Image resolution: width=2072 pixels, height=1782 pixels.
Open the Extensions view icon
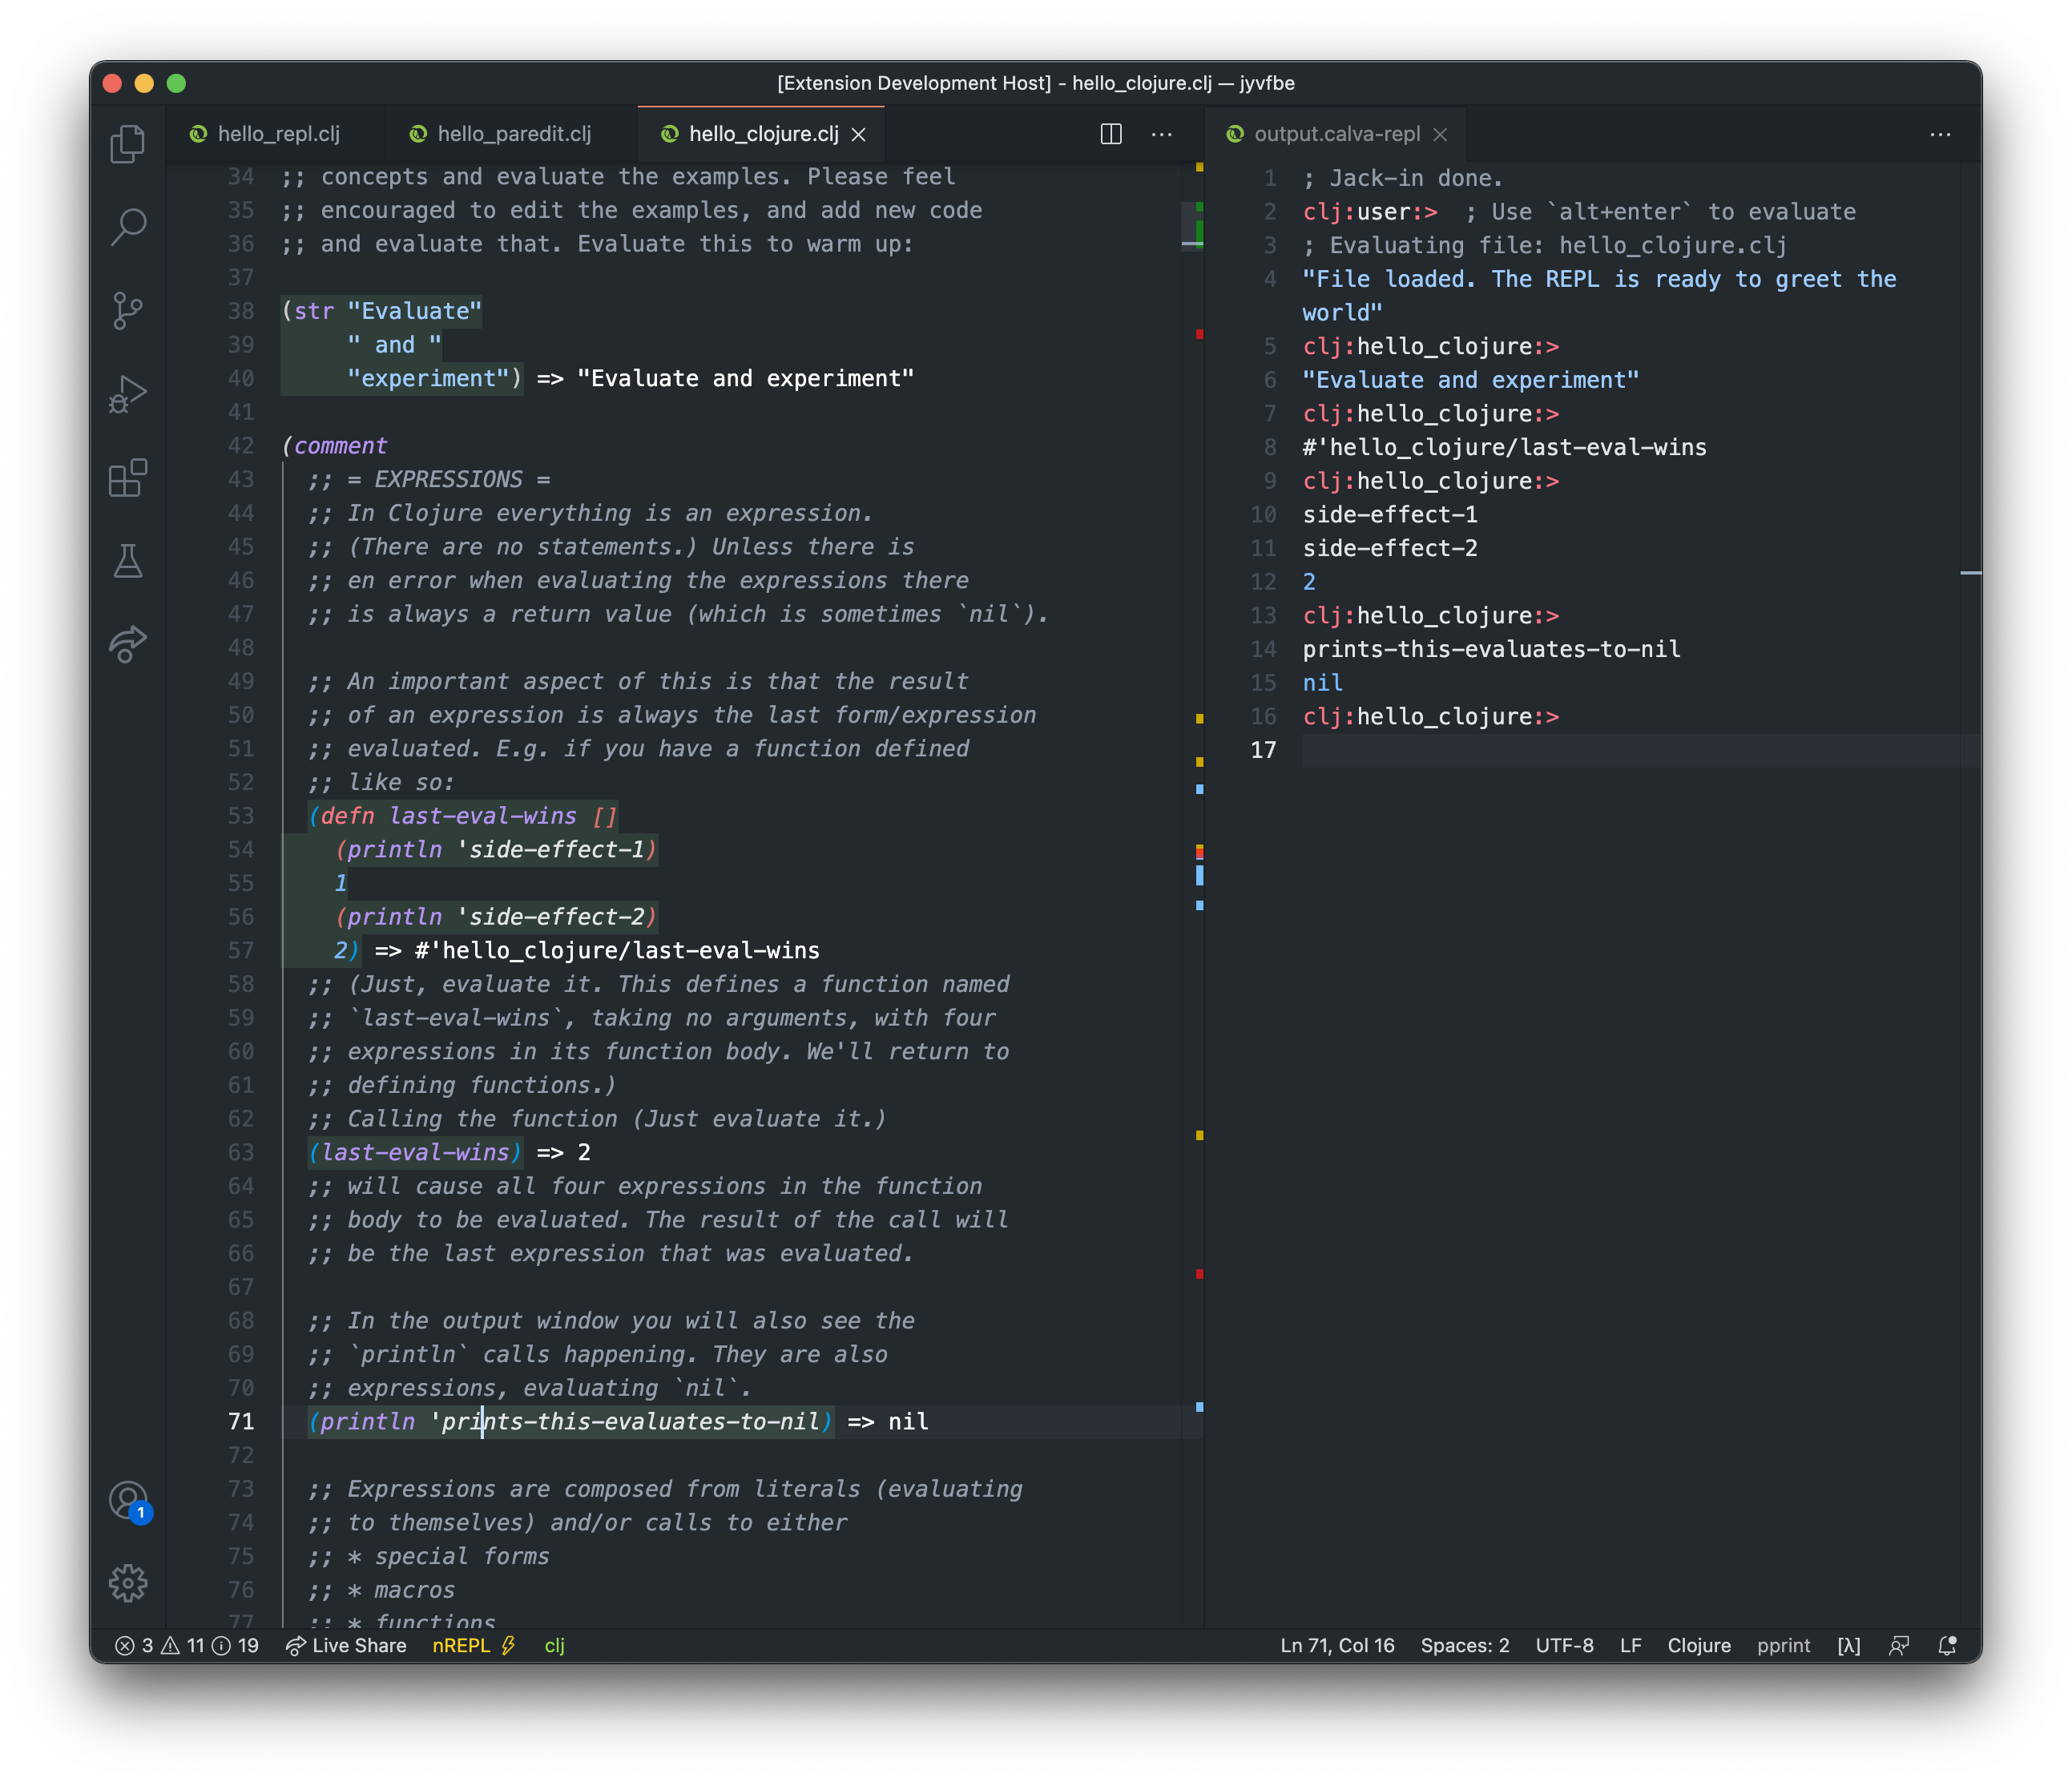(128, 478)
